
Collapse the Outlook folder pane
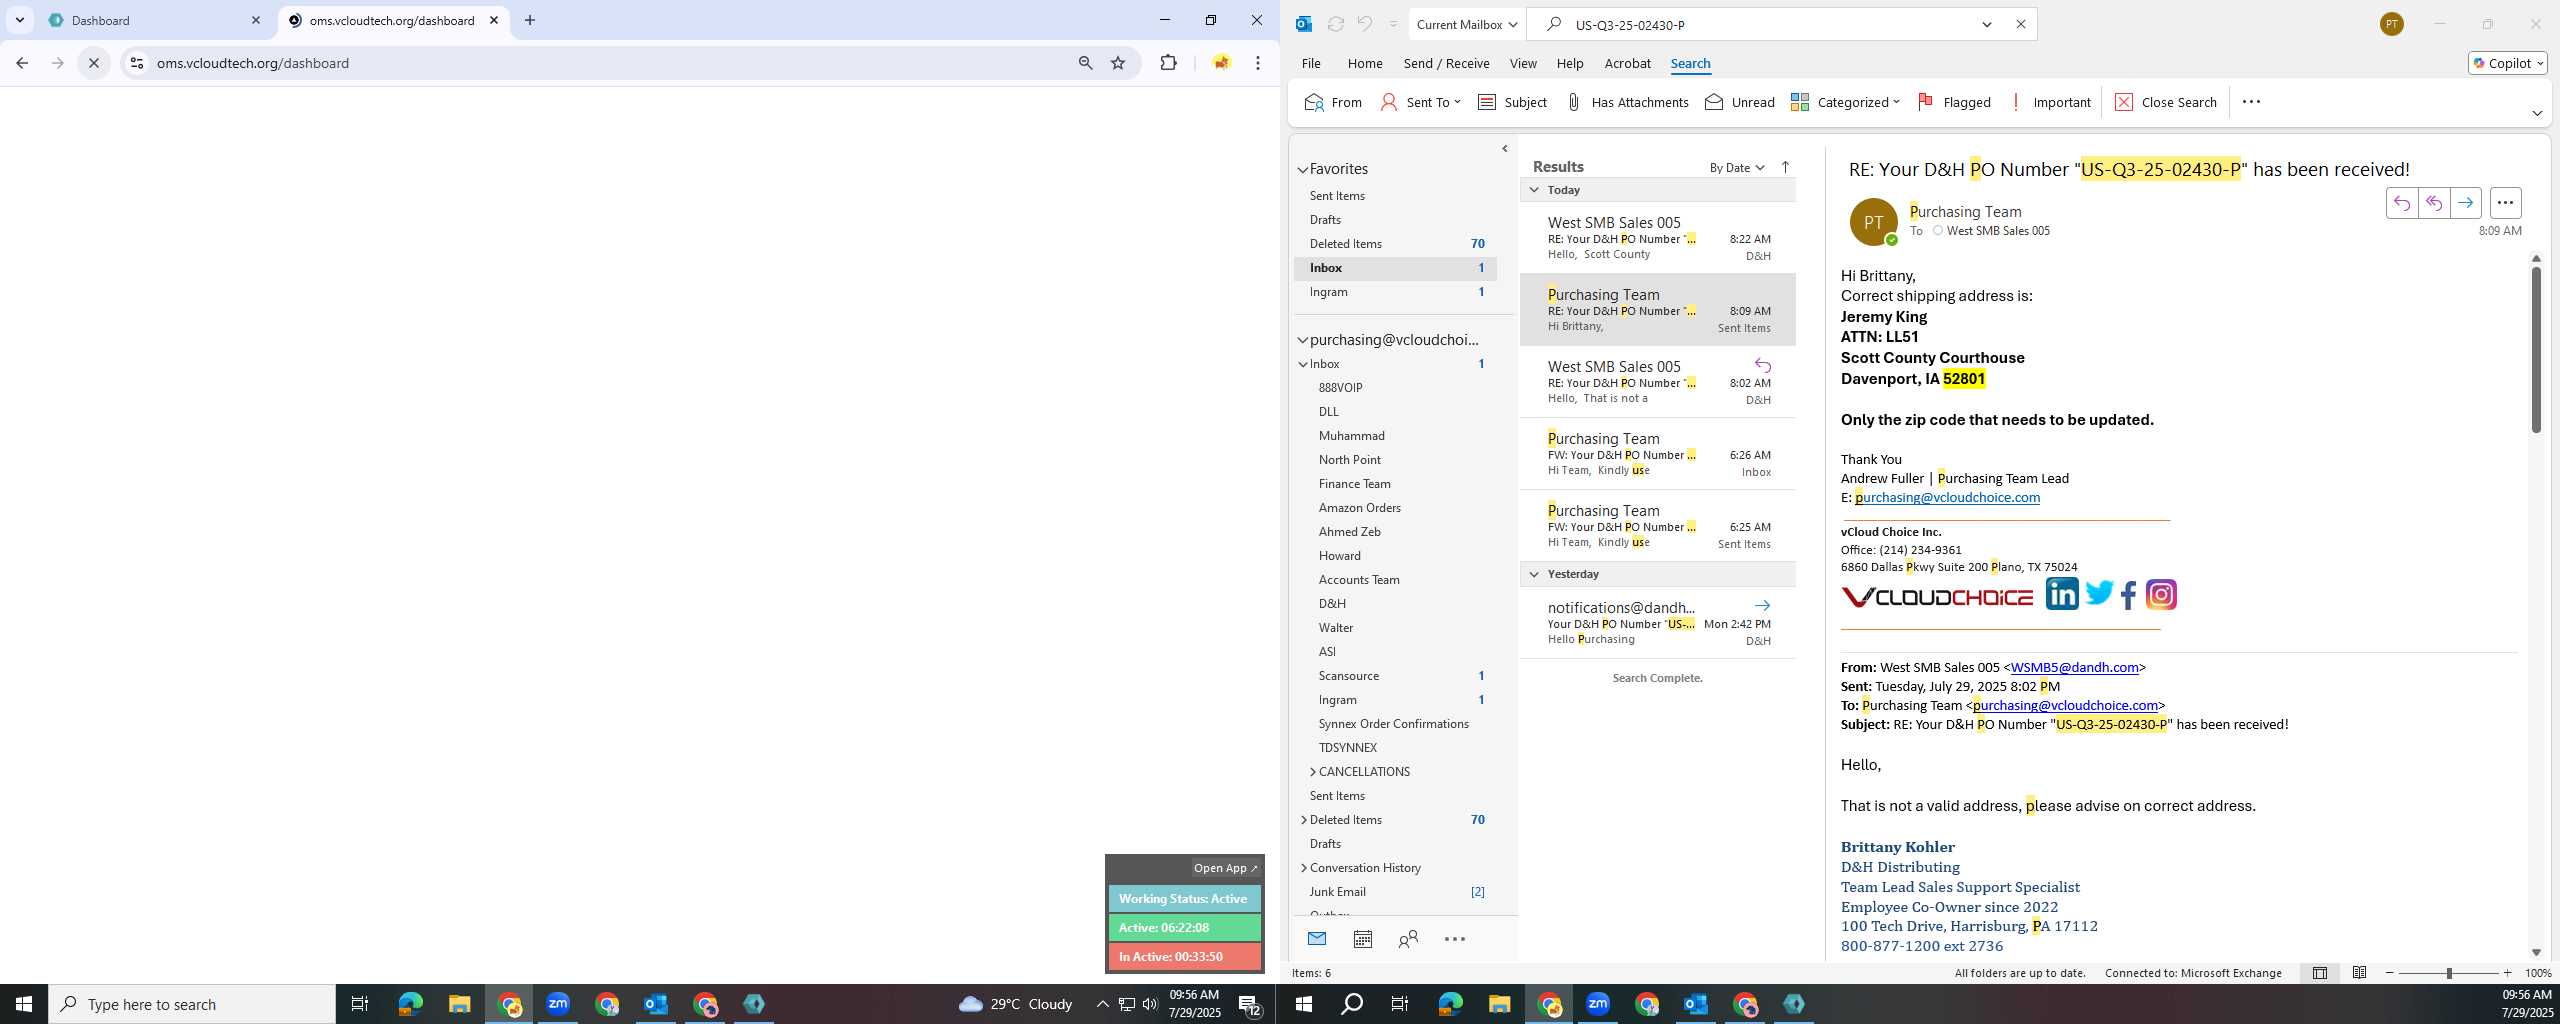click(1504, 149)
